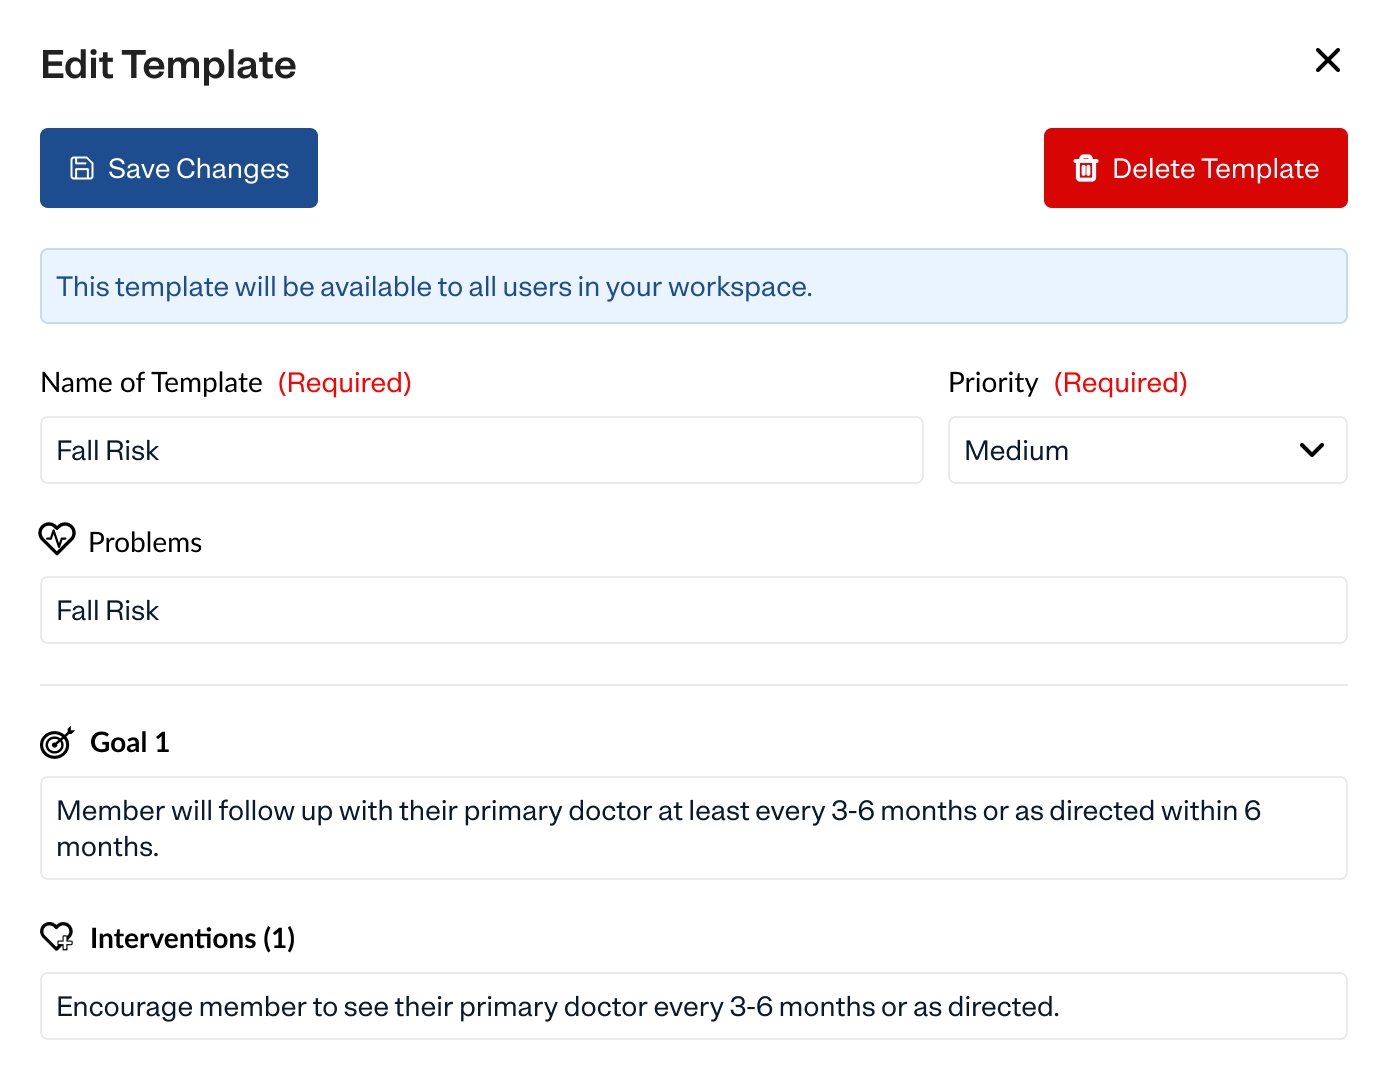Image resolution: width=1388 pixels, height=1080 pixels.
Task: Click the Edit Template dialog title
Action: point(168,65)
